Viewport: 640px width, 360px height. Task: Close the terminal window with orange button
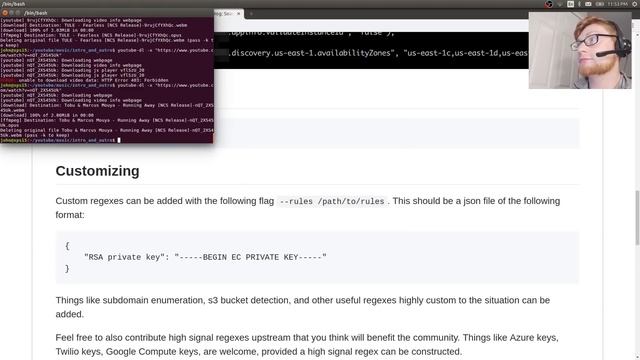(5, 13)
